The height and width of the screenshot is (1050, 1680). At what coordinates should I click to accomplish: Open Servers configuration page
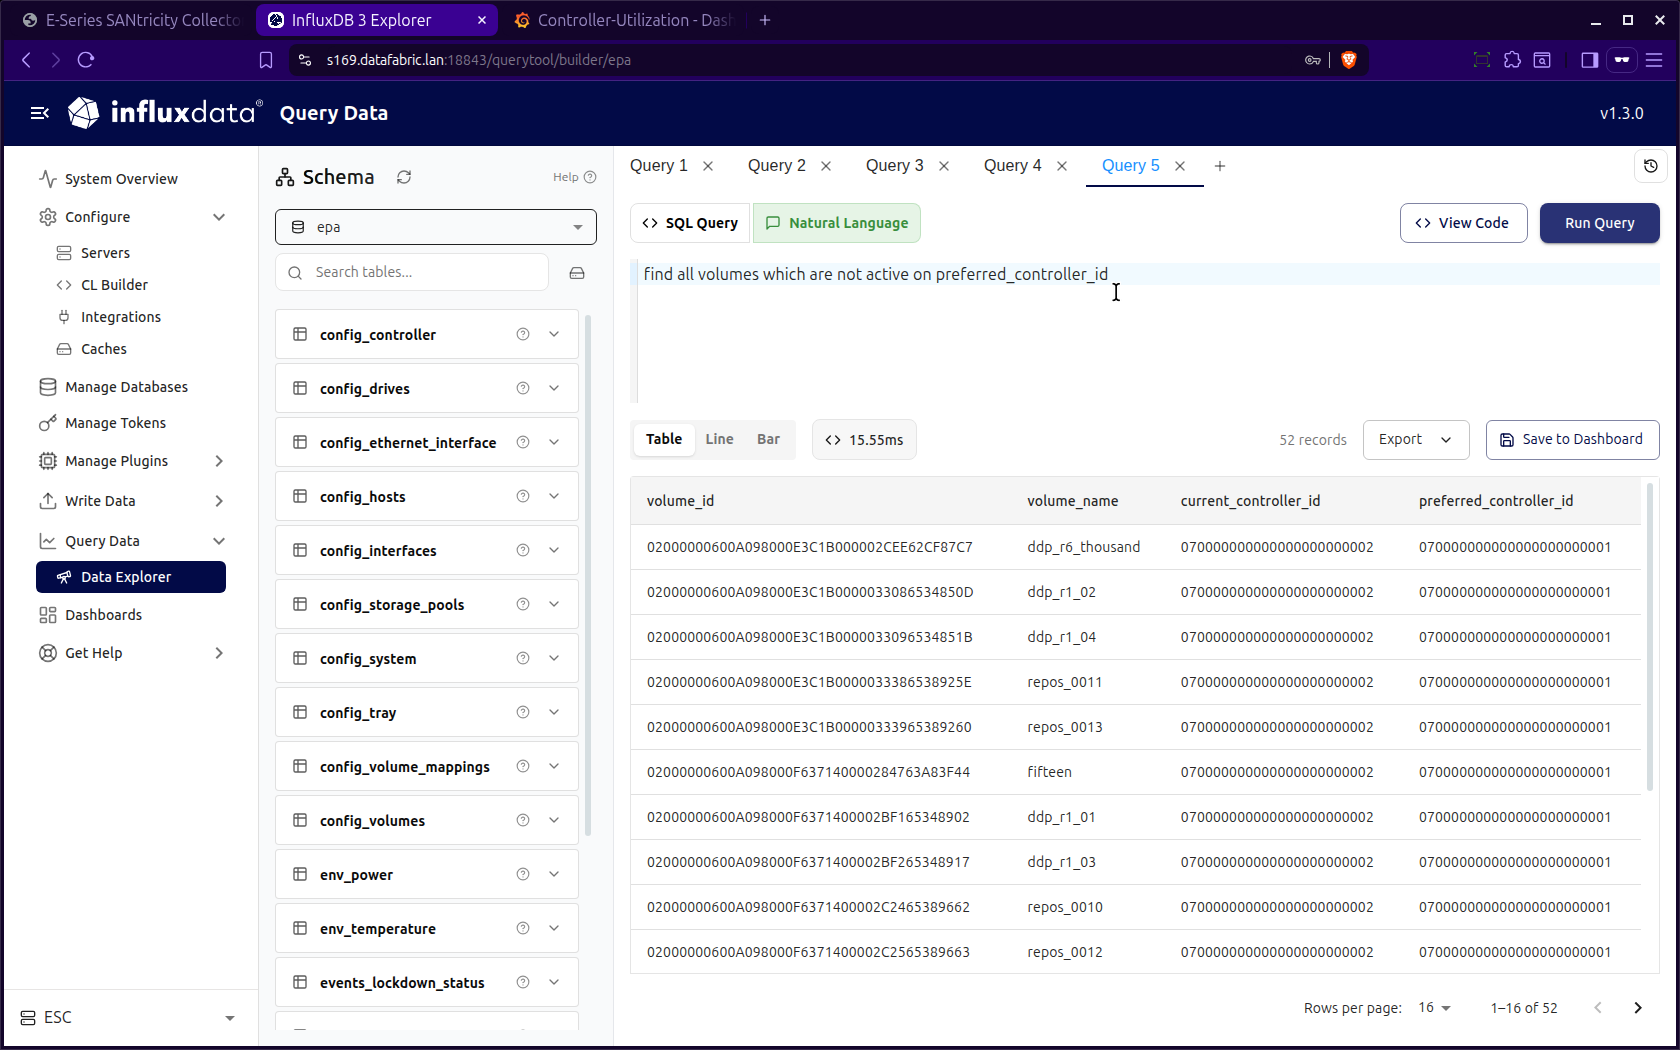point(105,253)
